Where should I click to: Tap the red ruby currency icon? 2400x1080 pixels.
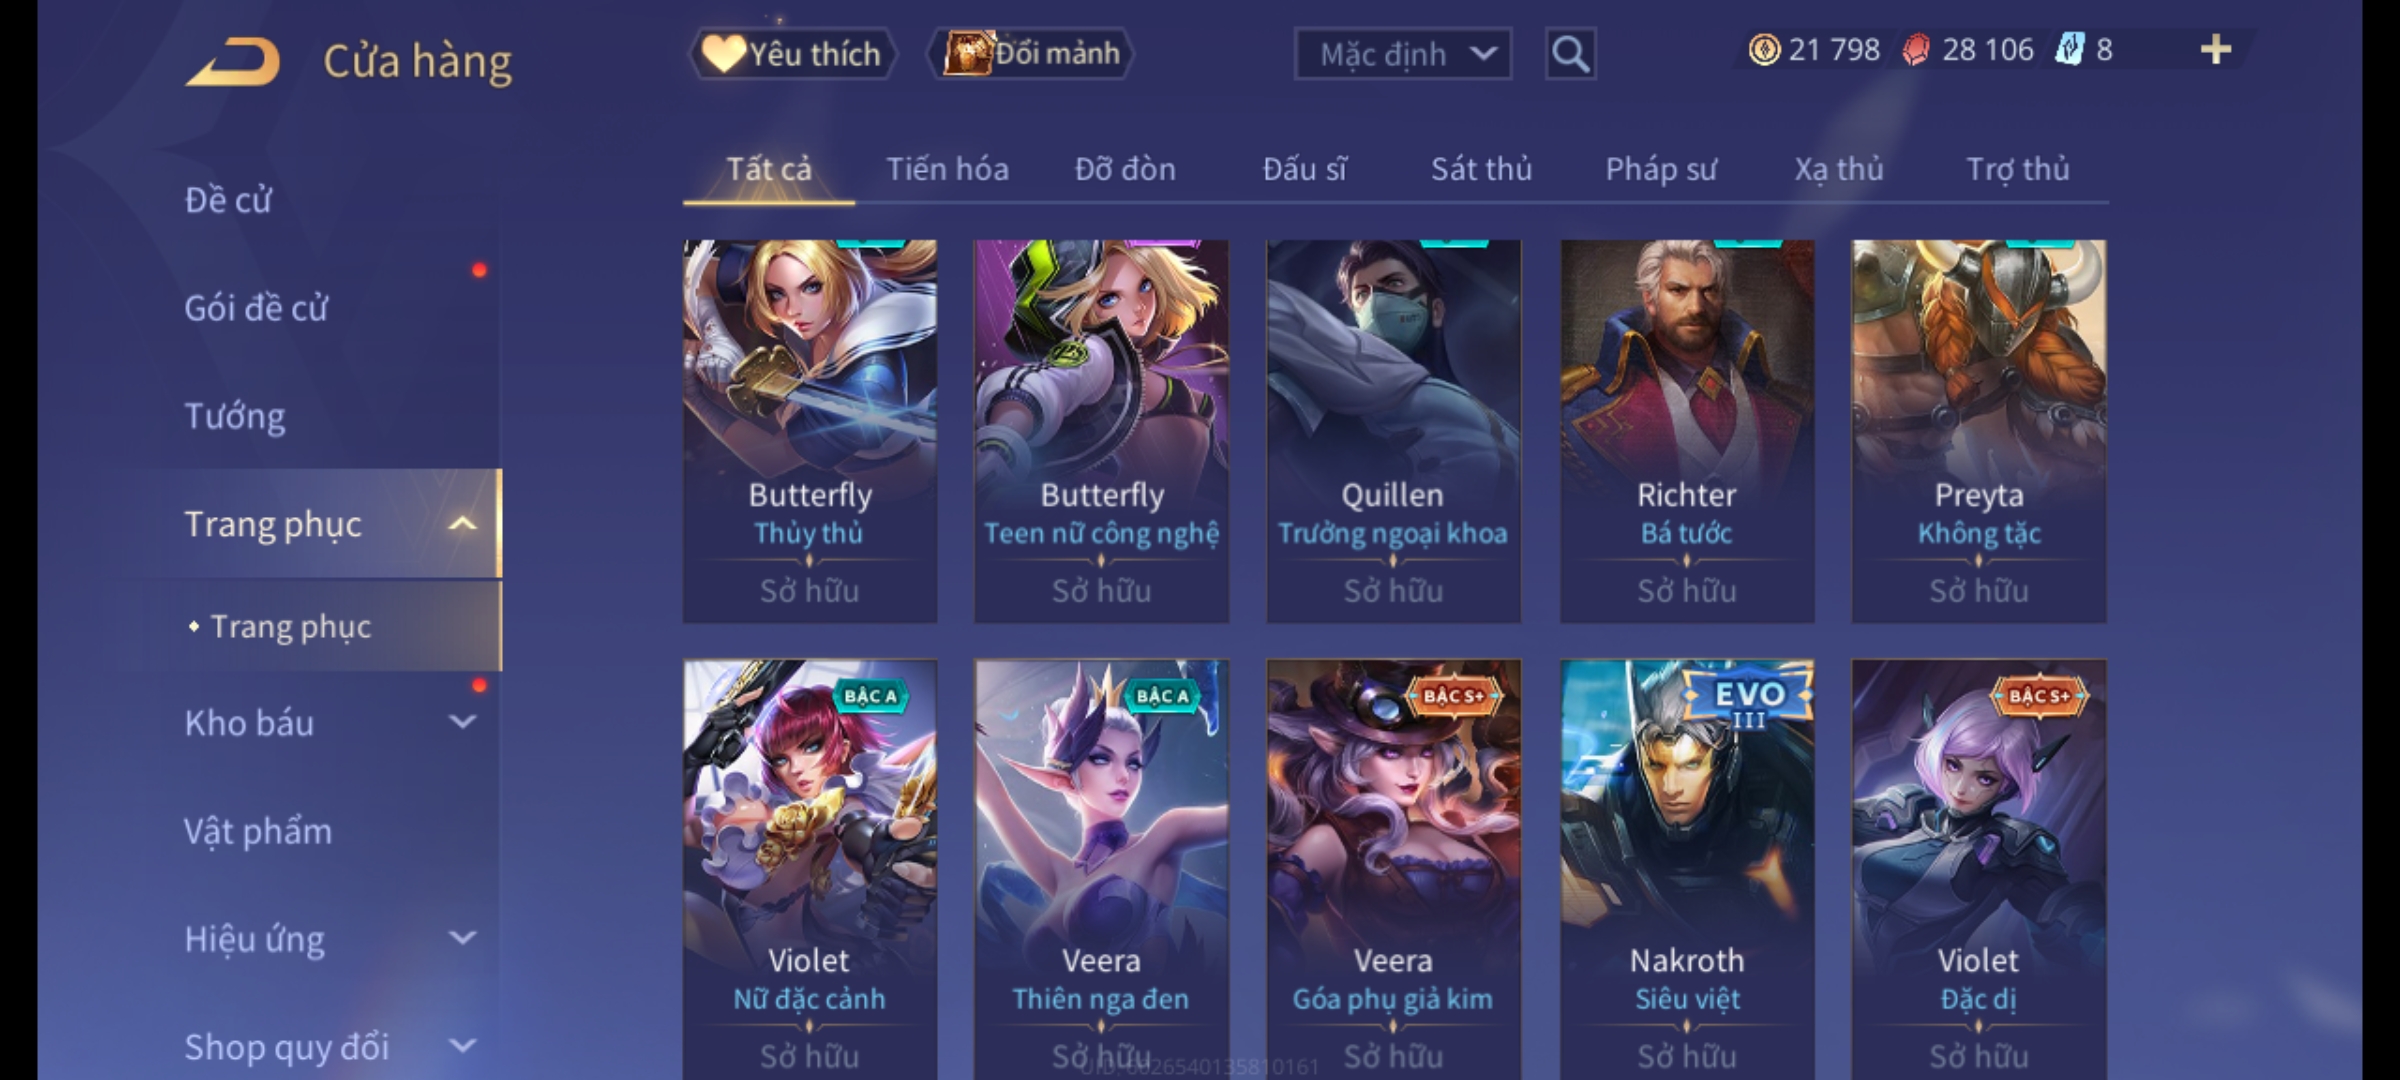[x=1915, y=49]
